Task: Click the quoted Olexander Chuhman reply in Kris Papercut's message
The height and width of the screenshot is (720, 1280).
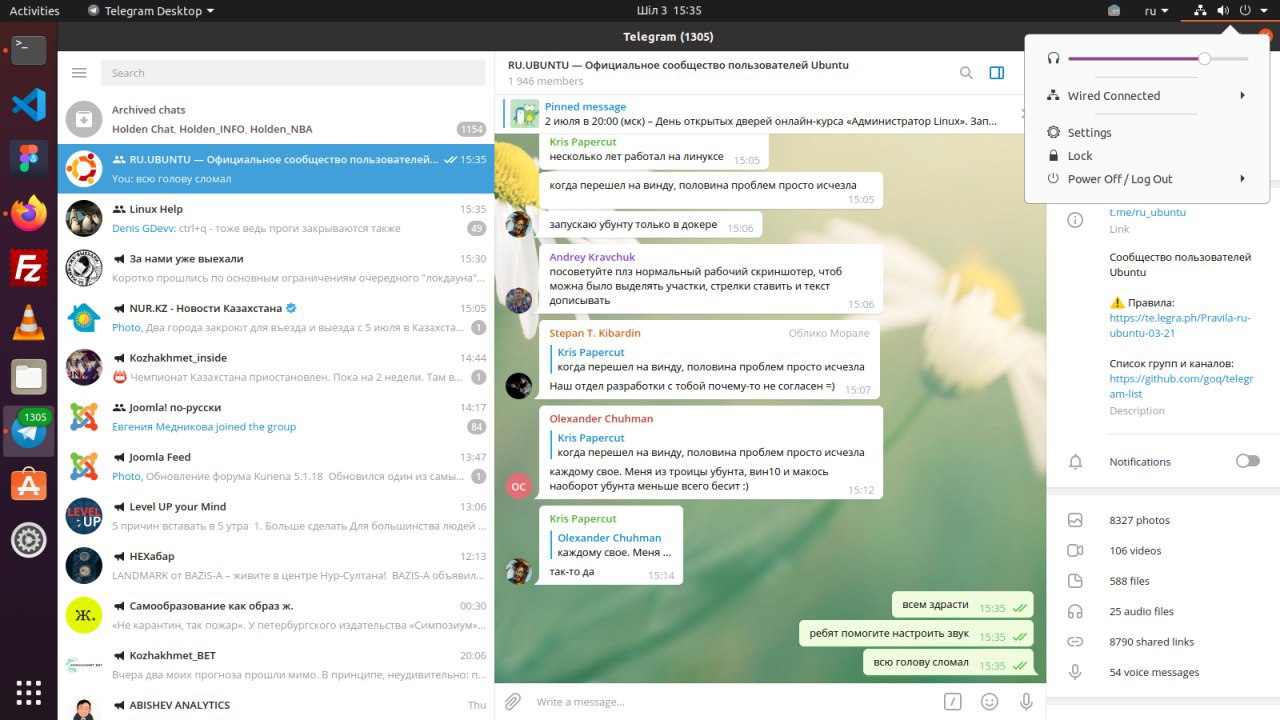Action: (611, 545)
